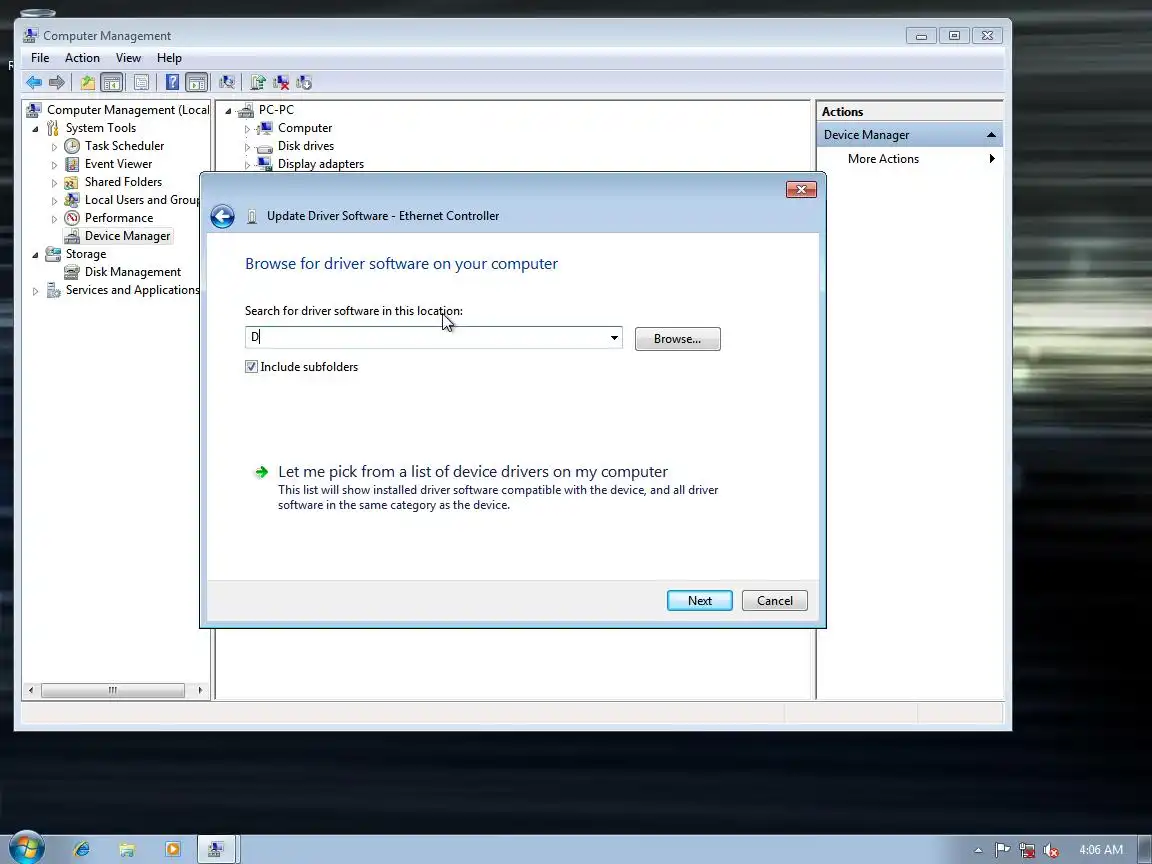Open Windows Media Player from the taskbar
The width and height of the screenshot is (1152, 864).
tap(173, 849)
